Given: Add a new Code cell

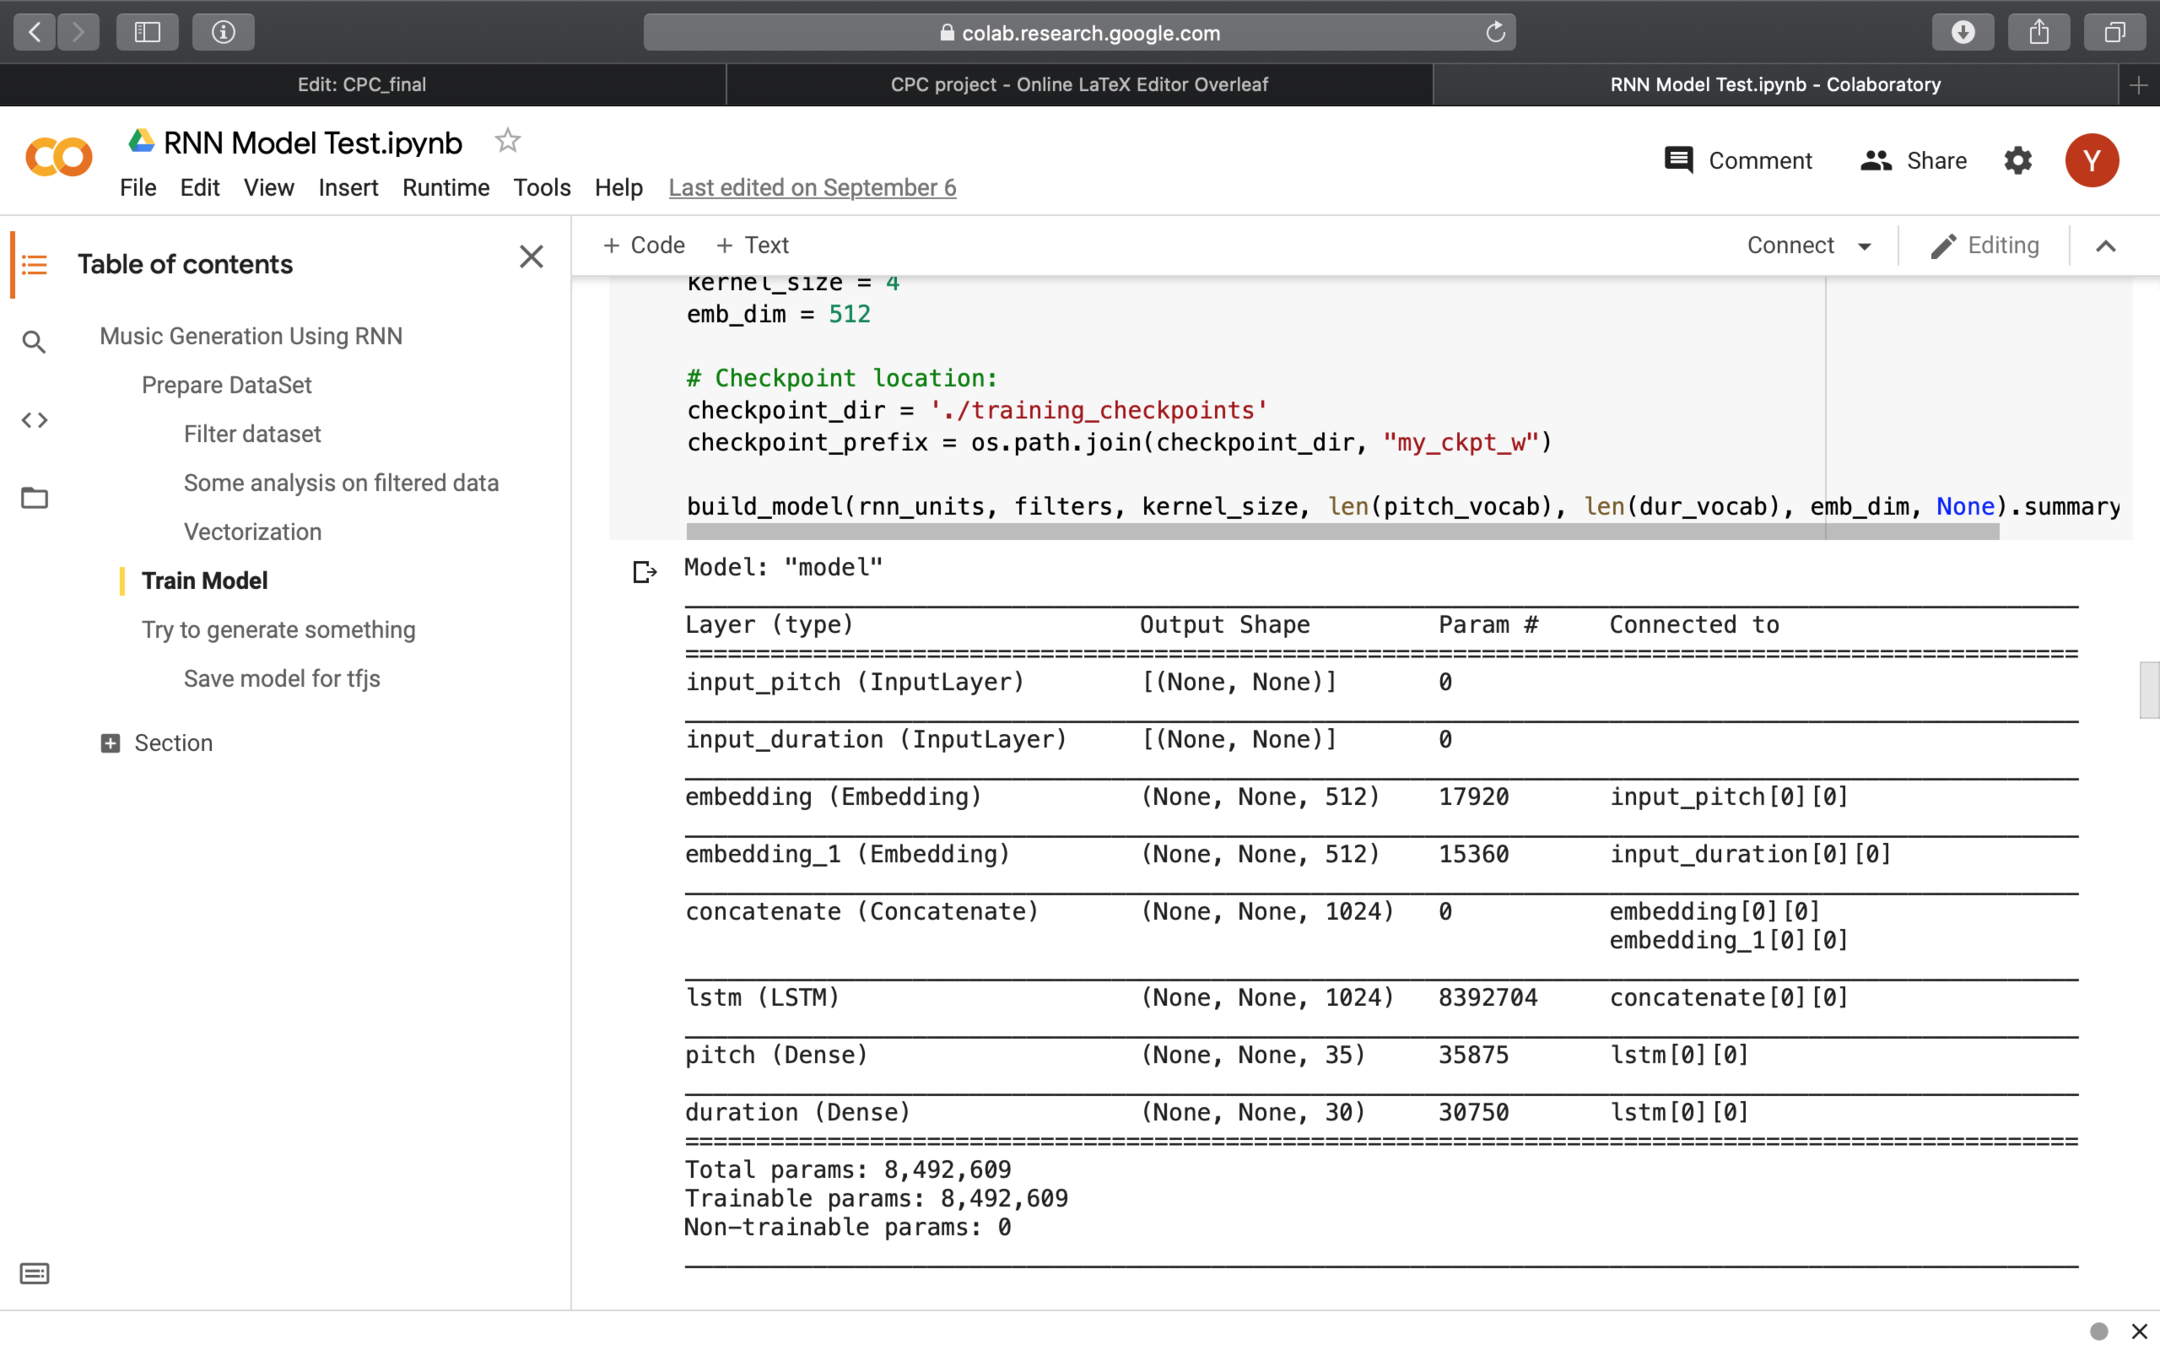Looking at the screenshot, I should tap(643, 246).
